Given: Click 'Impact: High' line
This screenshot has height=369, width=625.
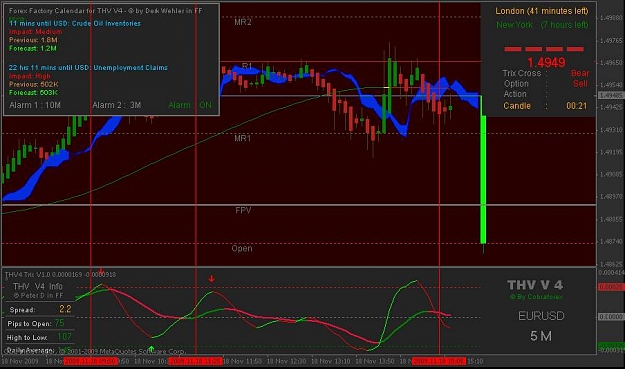Looking at the screenshot, I should 29,76.
